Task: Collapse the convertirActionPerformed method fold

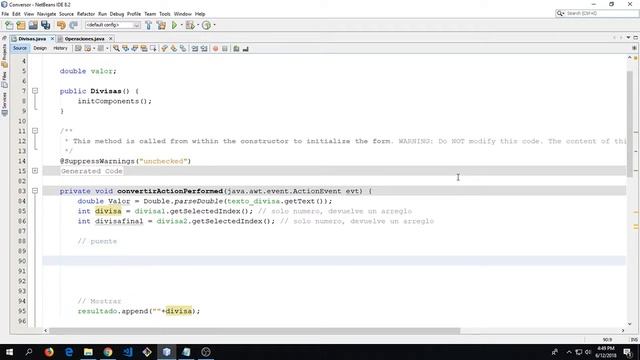Action: 35,191
